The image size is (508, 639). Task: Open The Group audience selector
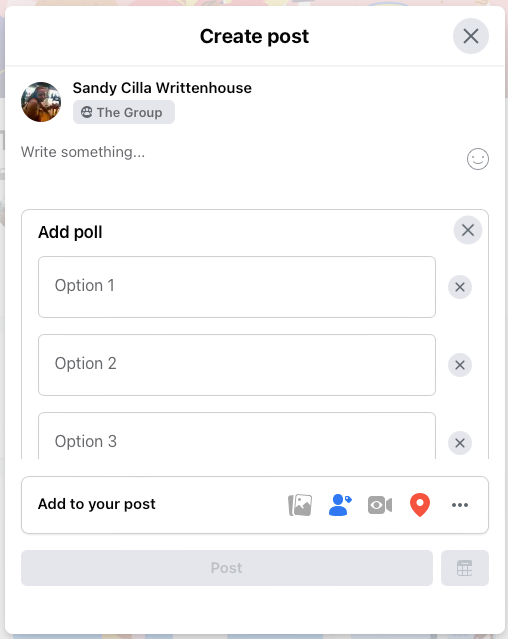point(124,112)
